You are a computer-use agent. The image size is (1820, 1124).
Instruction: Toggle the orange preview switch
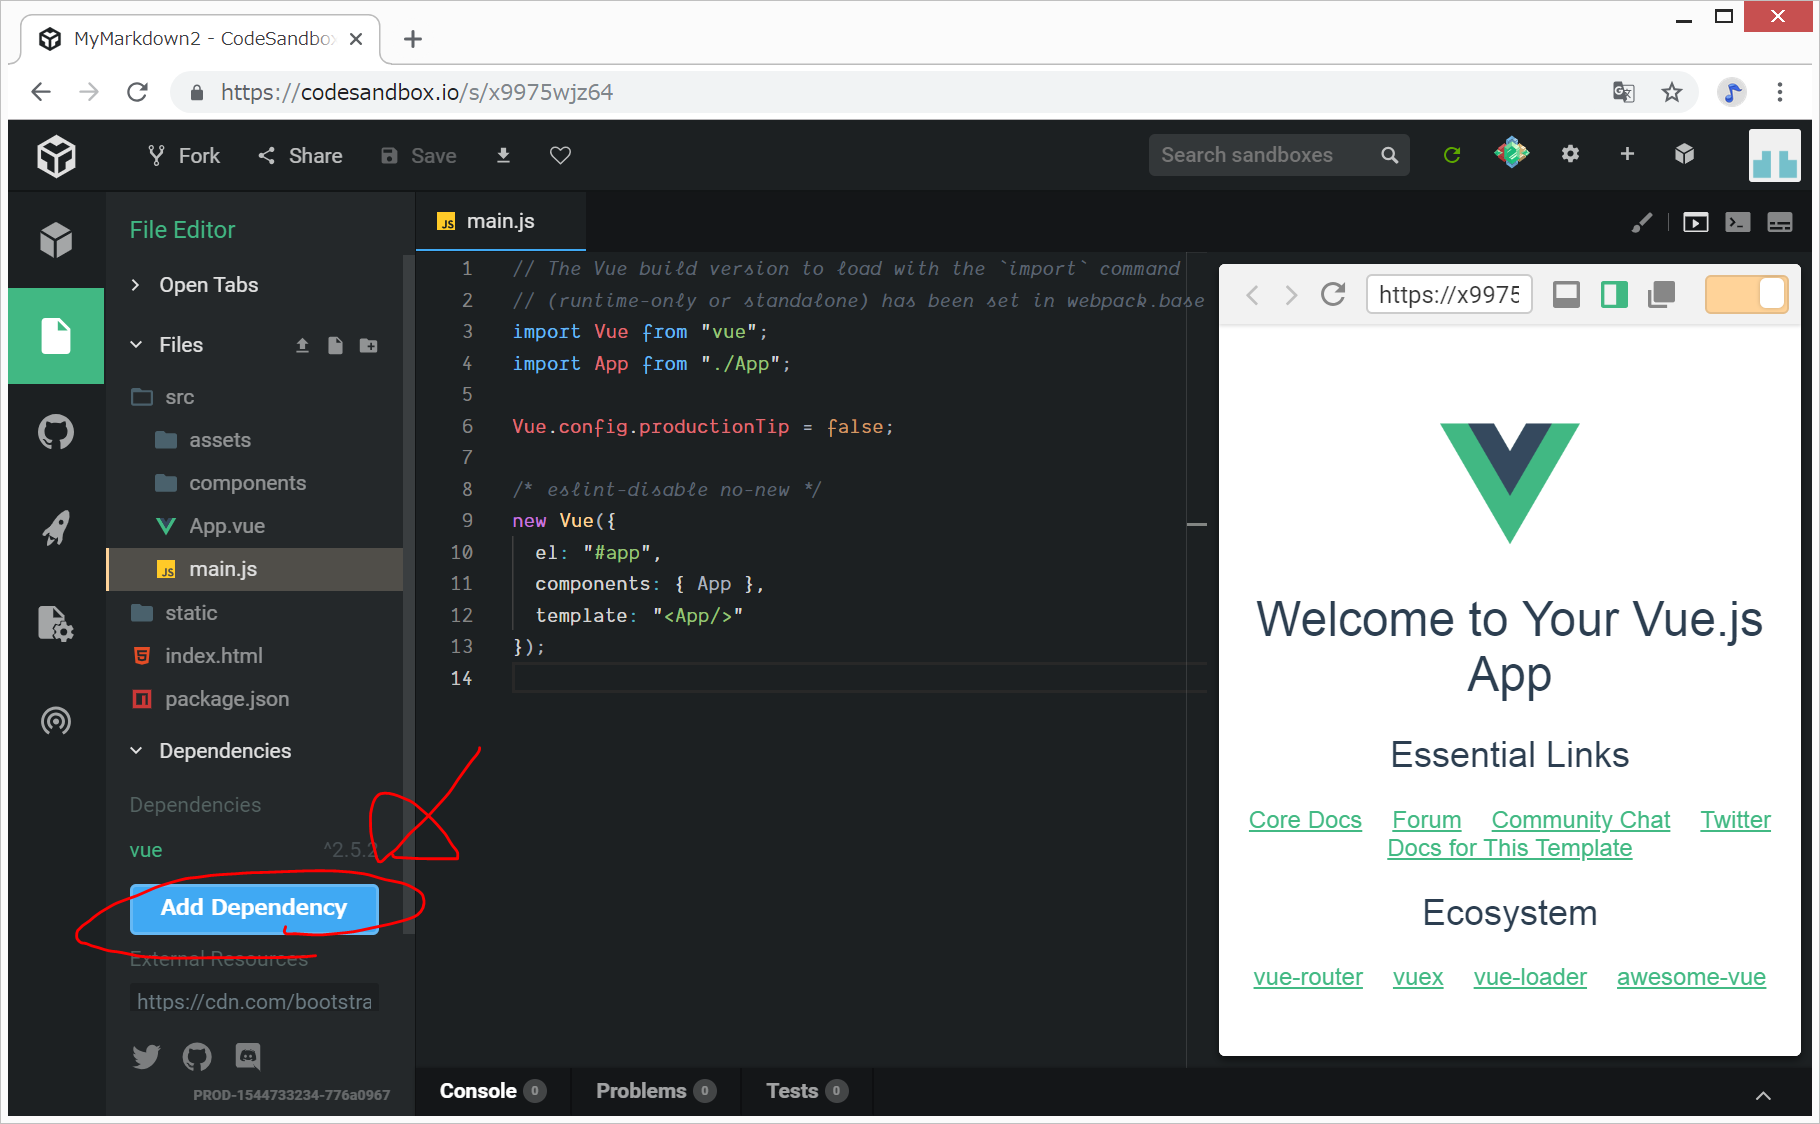1746,294
